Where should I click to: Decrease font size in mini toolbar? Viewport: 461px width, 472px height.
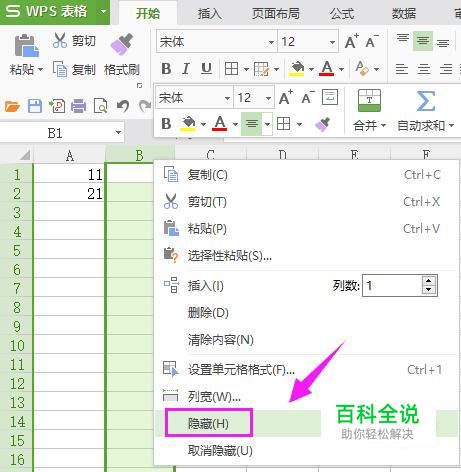tap(308, 98)
